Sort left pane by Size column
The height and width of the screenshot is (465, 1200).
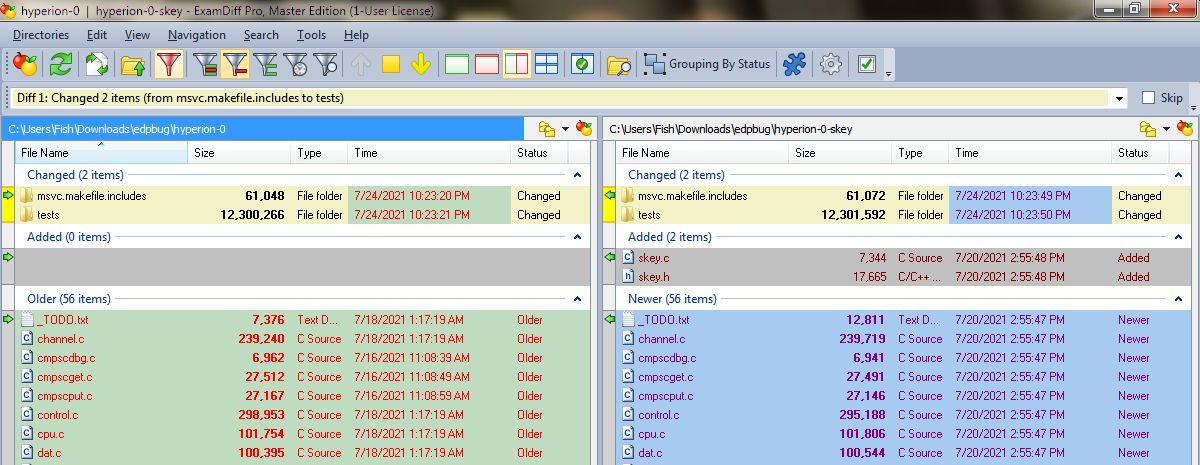tap(240, 153)
